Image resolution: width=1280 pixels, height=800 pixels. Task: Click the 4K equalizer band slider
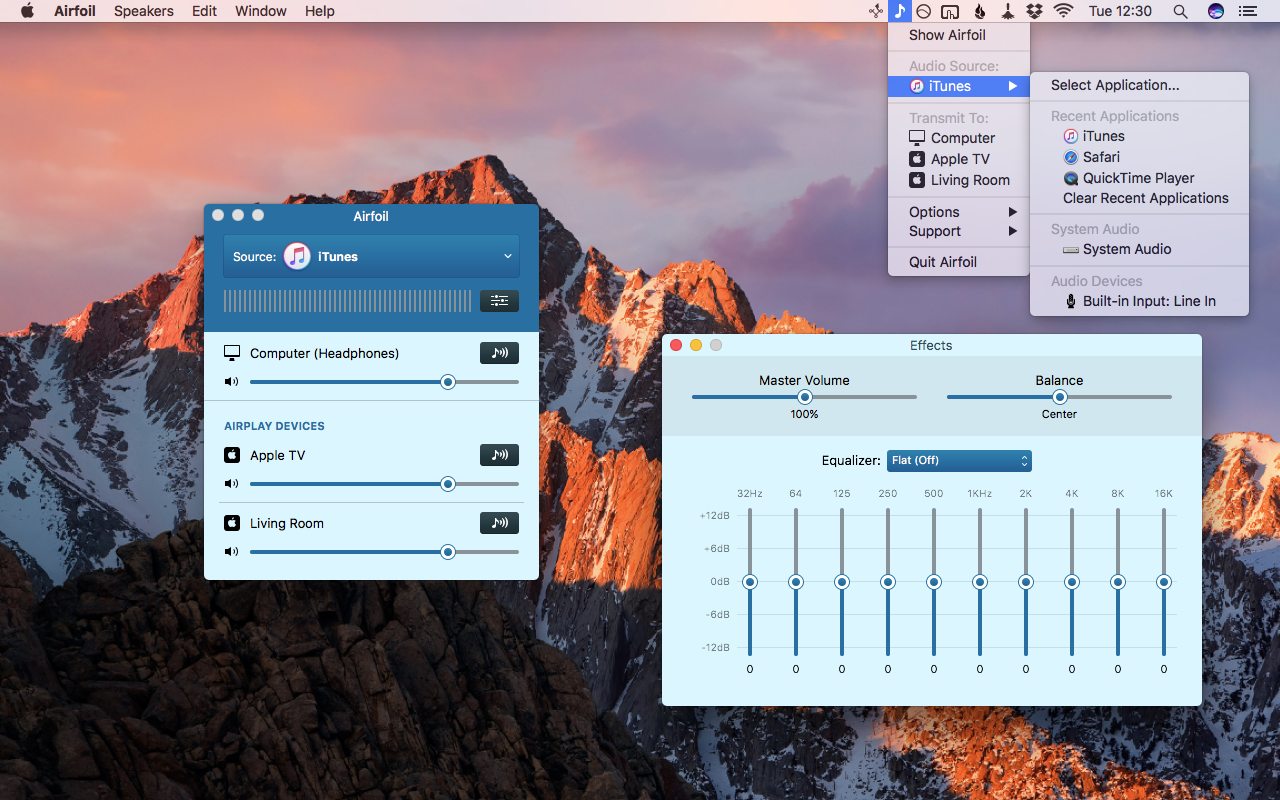tap(1072, 582)
